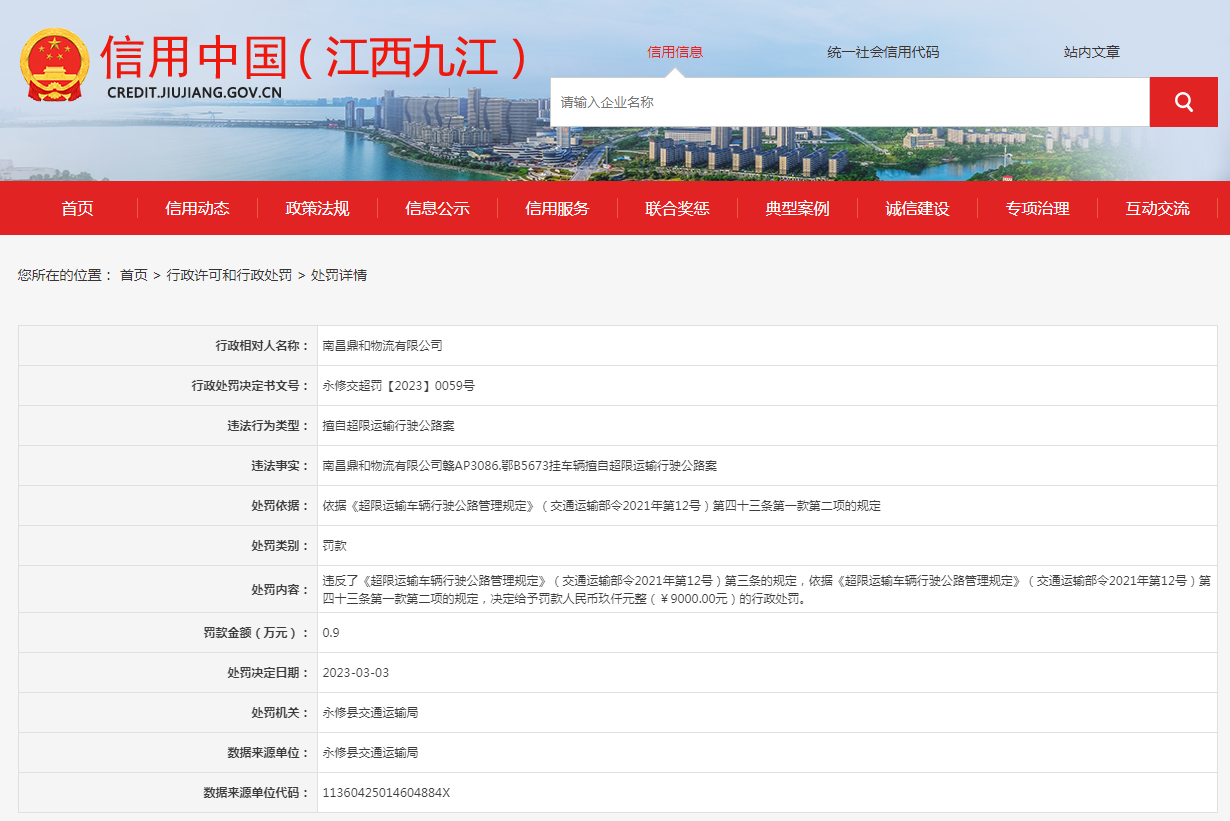Screen dimensions: 1230x821
Task: Click the national emblem logo
Action: coord(54,65)
